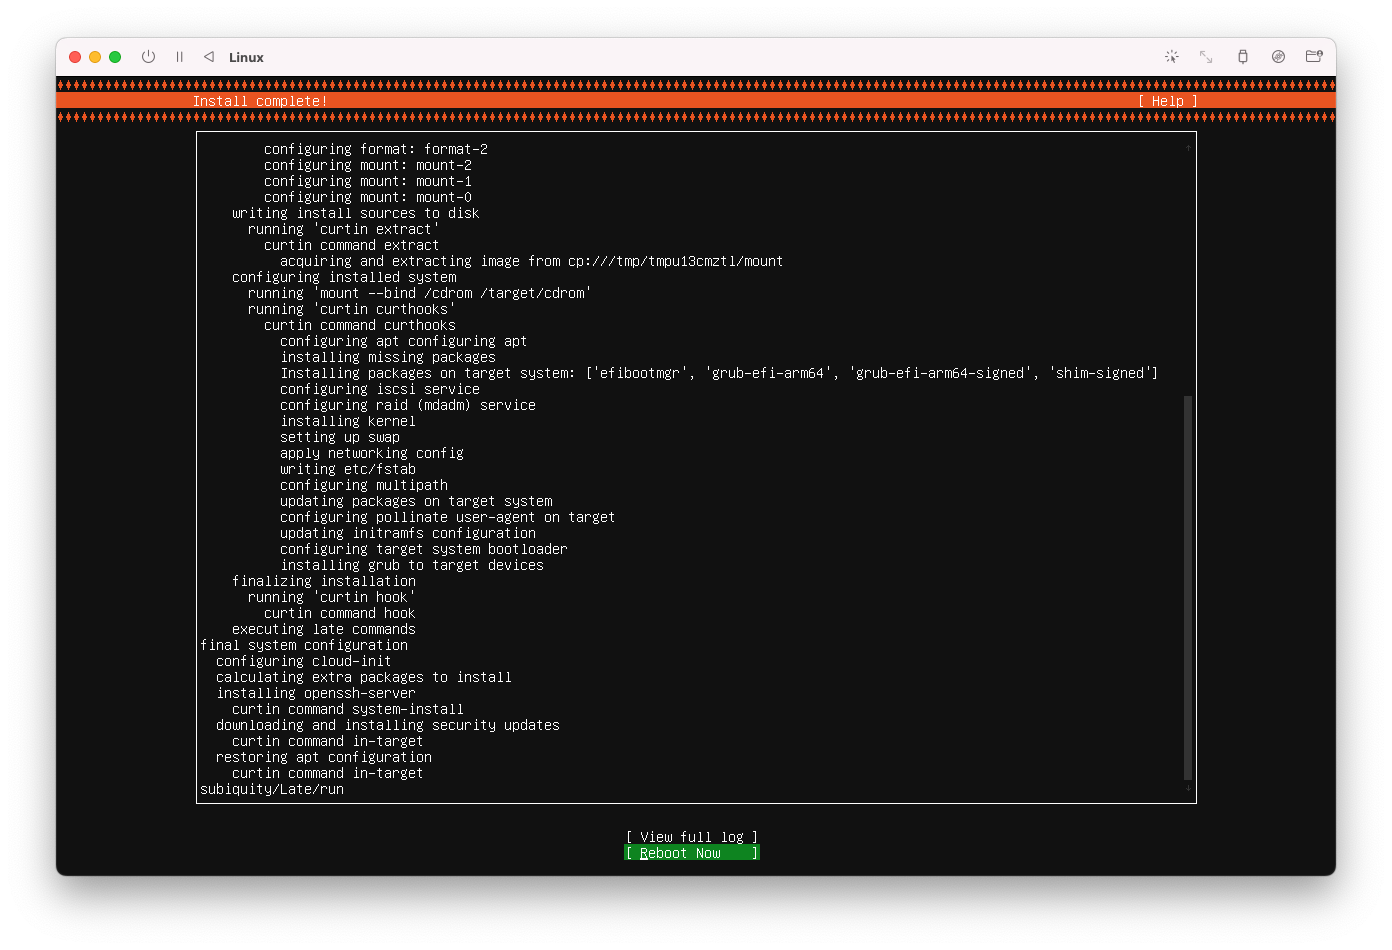Click line 'configuring mount: mount-2'
Screen dimensions: 1392x950
coord(368,165)
